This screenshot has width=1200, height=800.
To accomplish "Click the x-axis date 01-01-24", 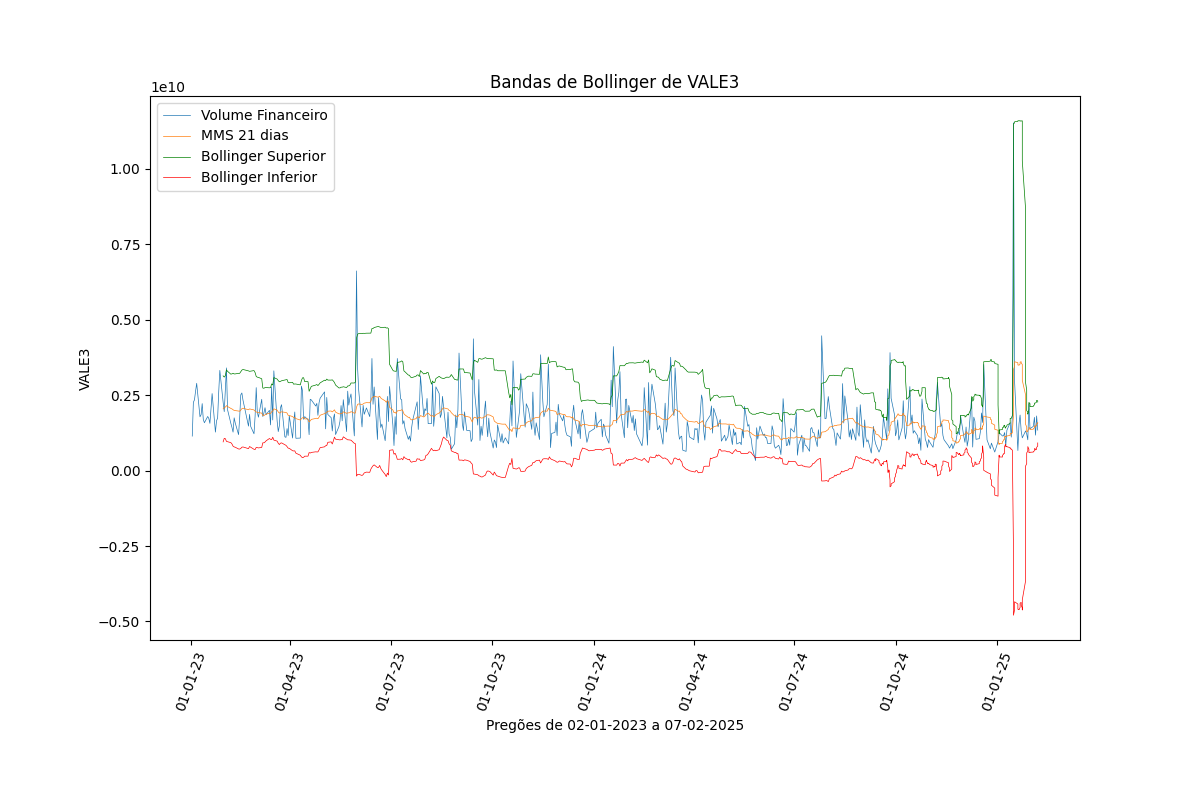I will coord(592,681).
